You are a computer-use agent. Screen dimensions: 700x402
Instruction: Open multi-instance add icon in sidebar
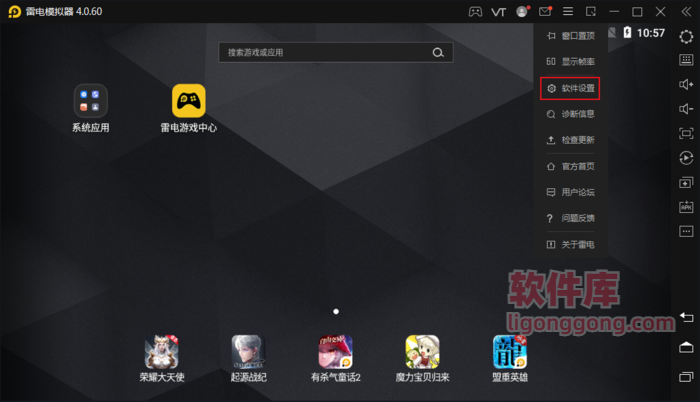686,182
